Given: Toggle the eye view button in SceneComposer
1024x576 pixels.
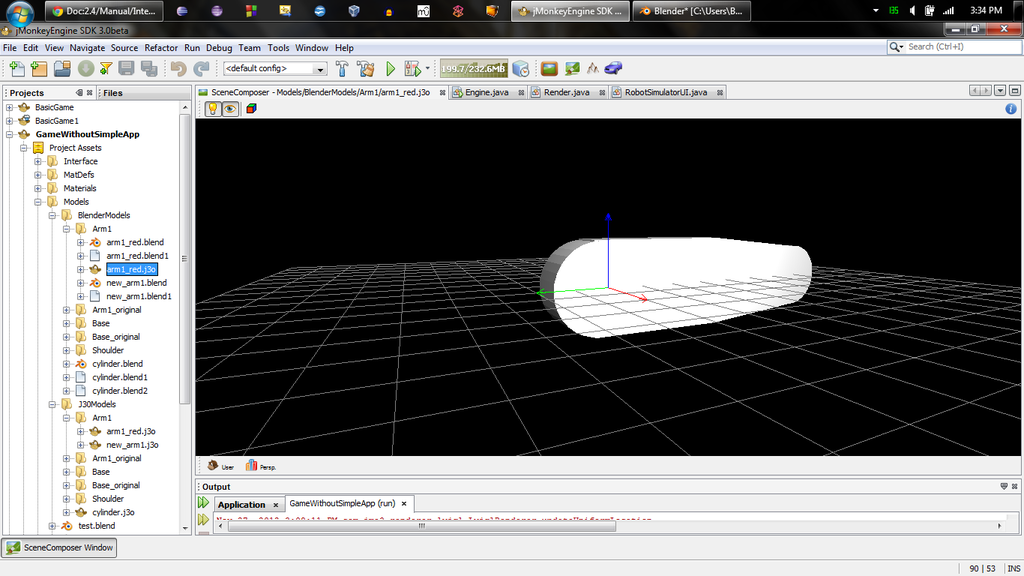Looking at the screenshot, I should pyautogui.click(x=230, y=108).
